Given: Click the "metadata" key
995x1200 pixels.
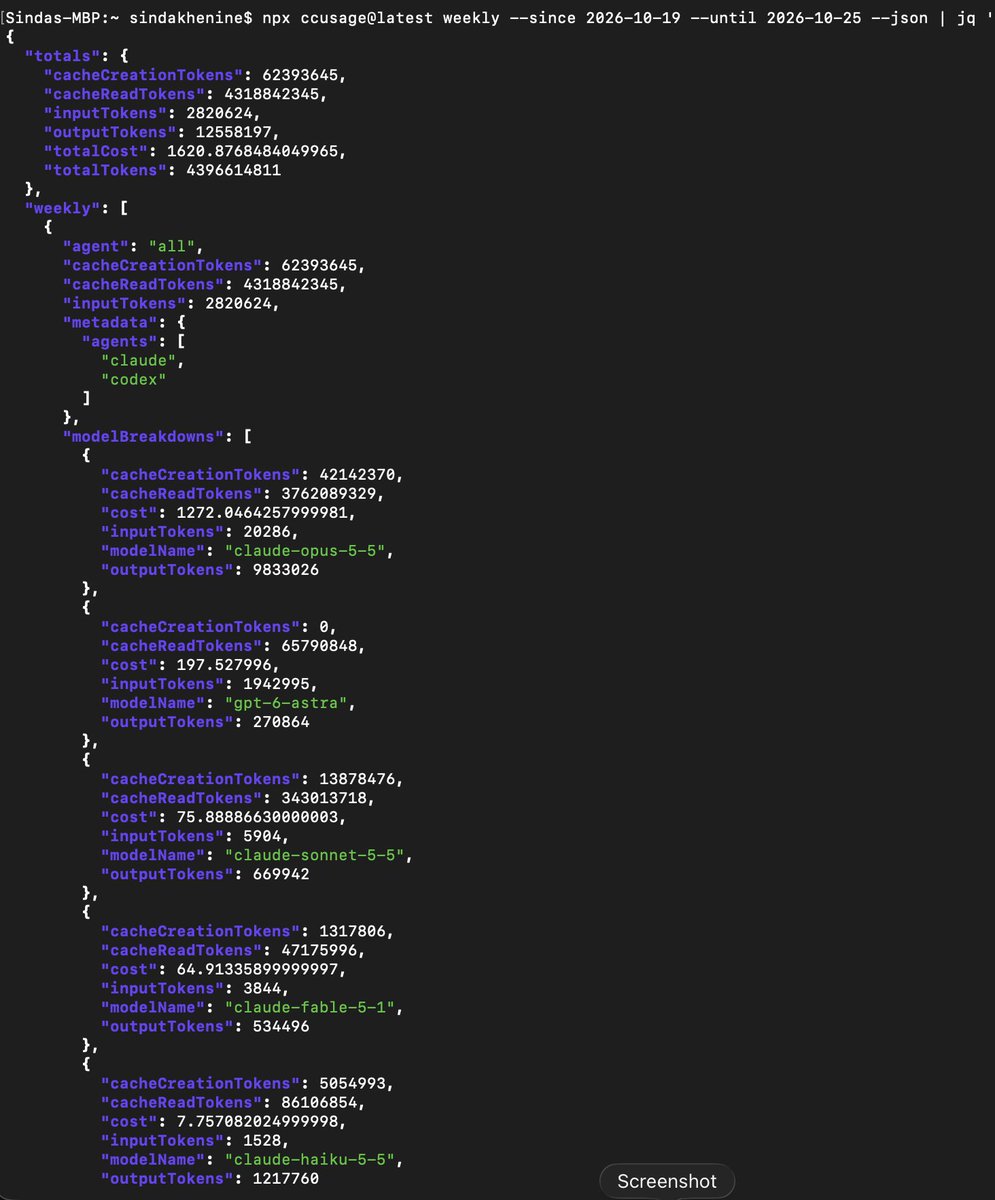Looking at the screenshot, I should coord(108,322).
